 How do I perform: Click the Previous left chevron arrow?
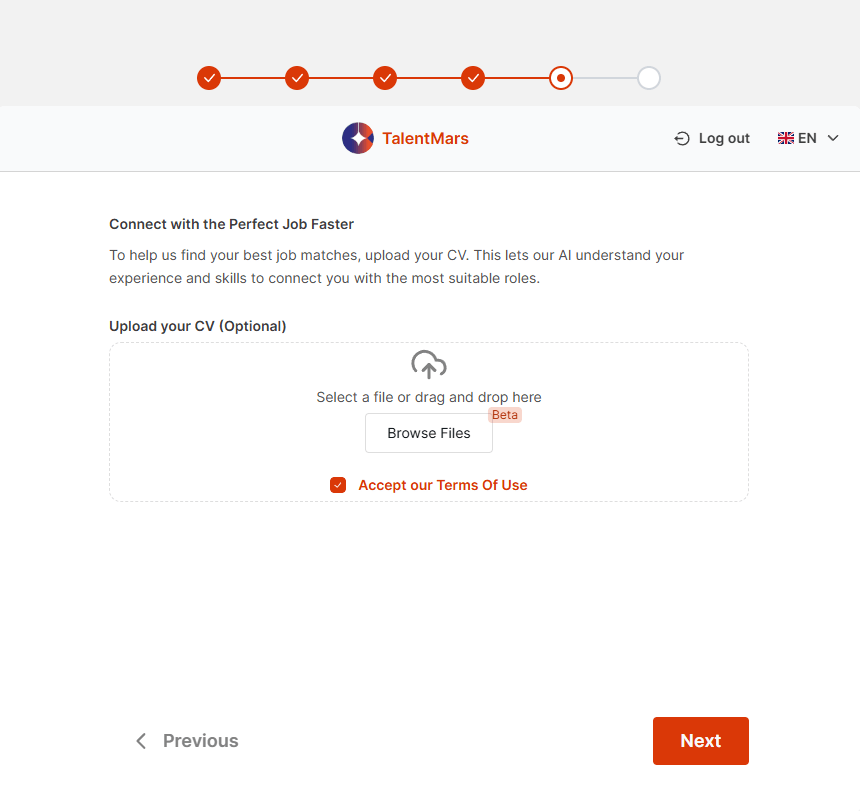click(141, 741)
